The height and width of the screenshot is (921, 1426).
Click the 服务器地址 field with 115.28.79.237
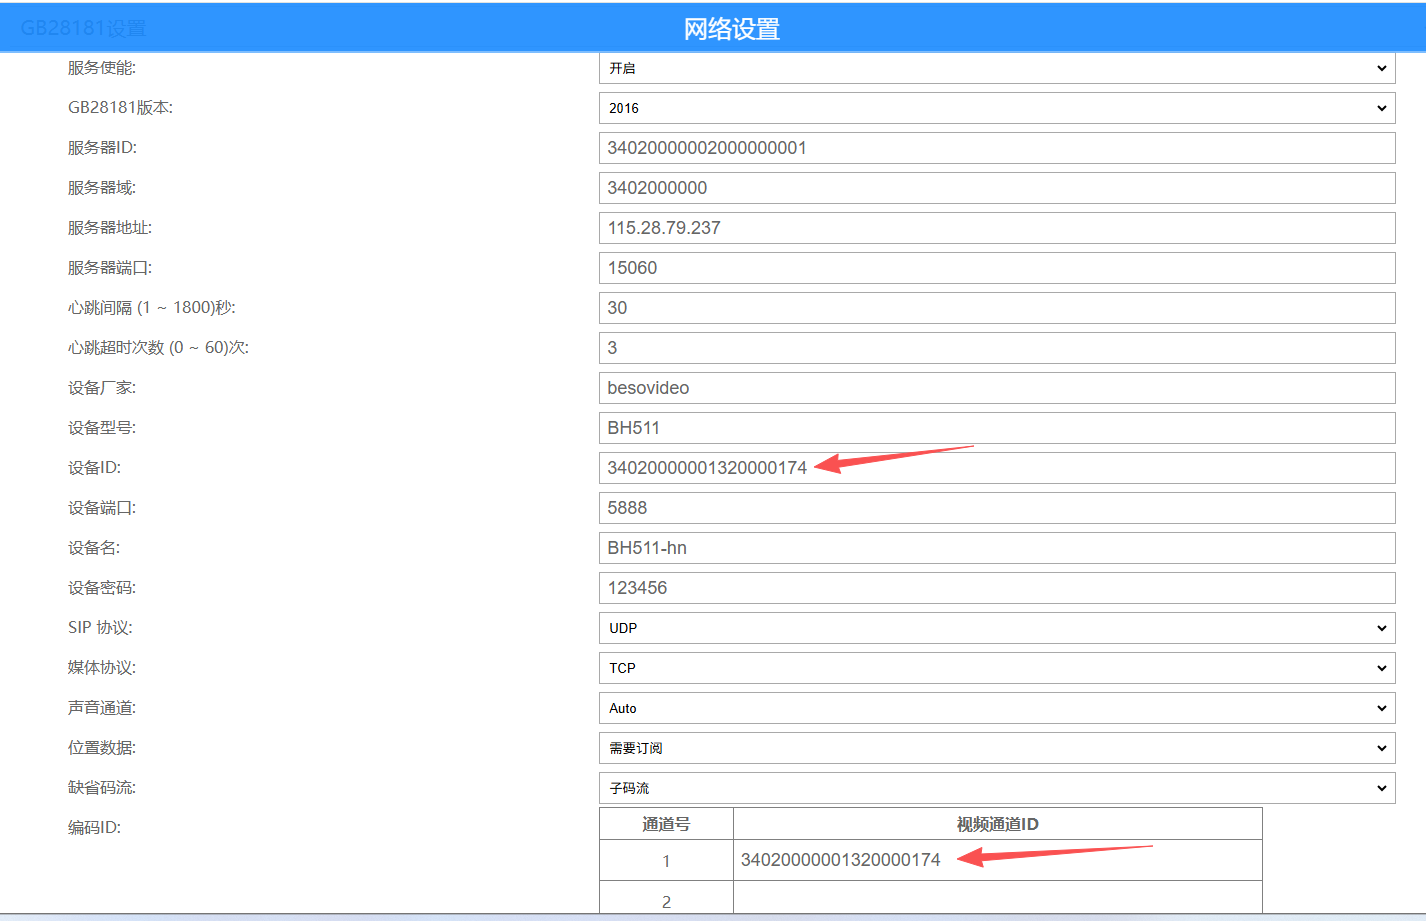tap(996, 228)
